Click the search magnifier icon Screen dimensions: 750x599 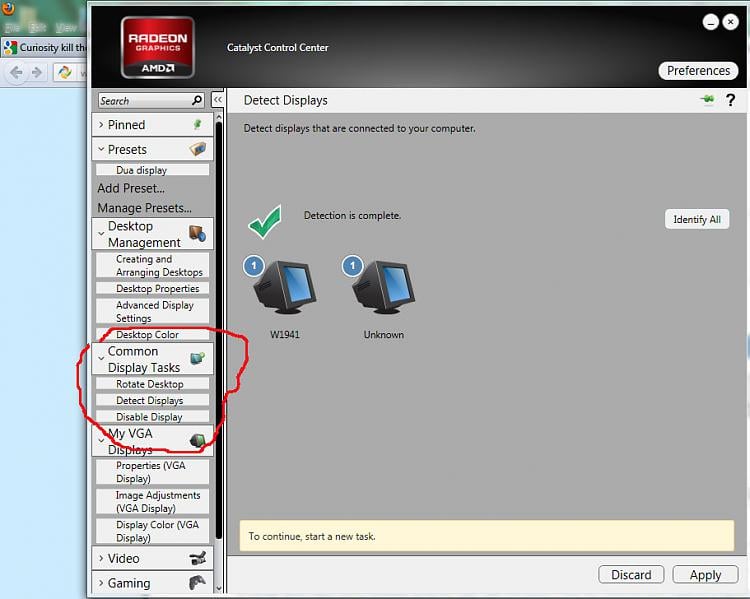point(197,100)
